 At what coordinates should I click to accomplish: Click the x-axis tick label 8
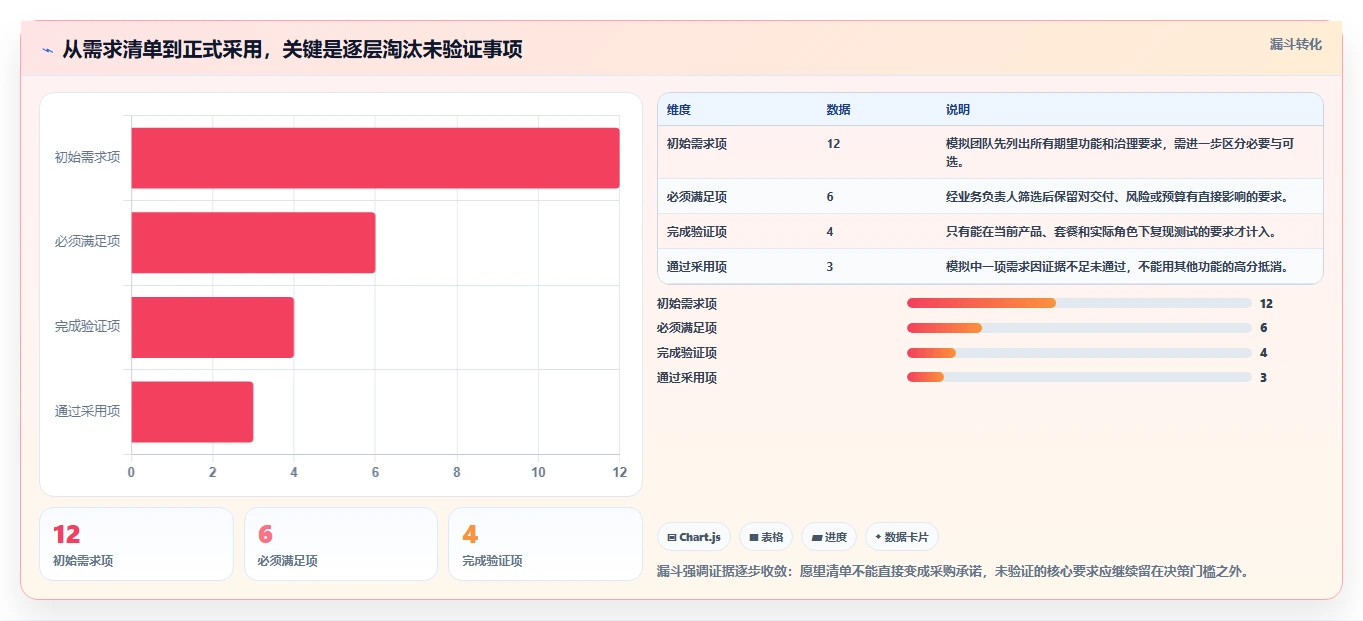pos(457,472)
